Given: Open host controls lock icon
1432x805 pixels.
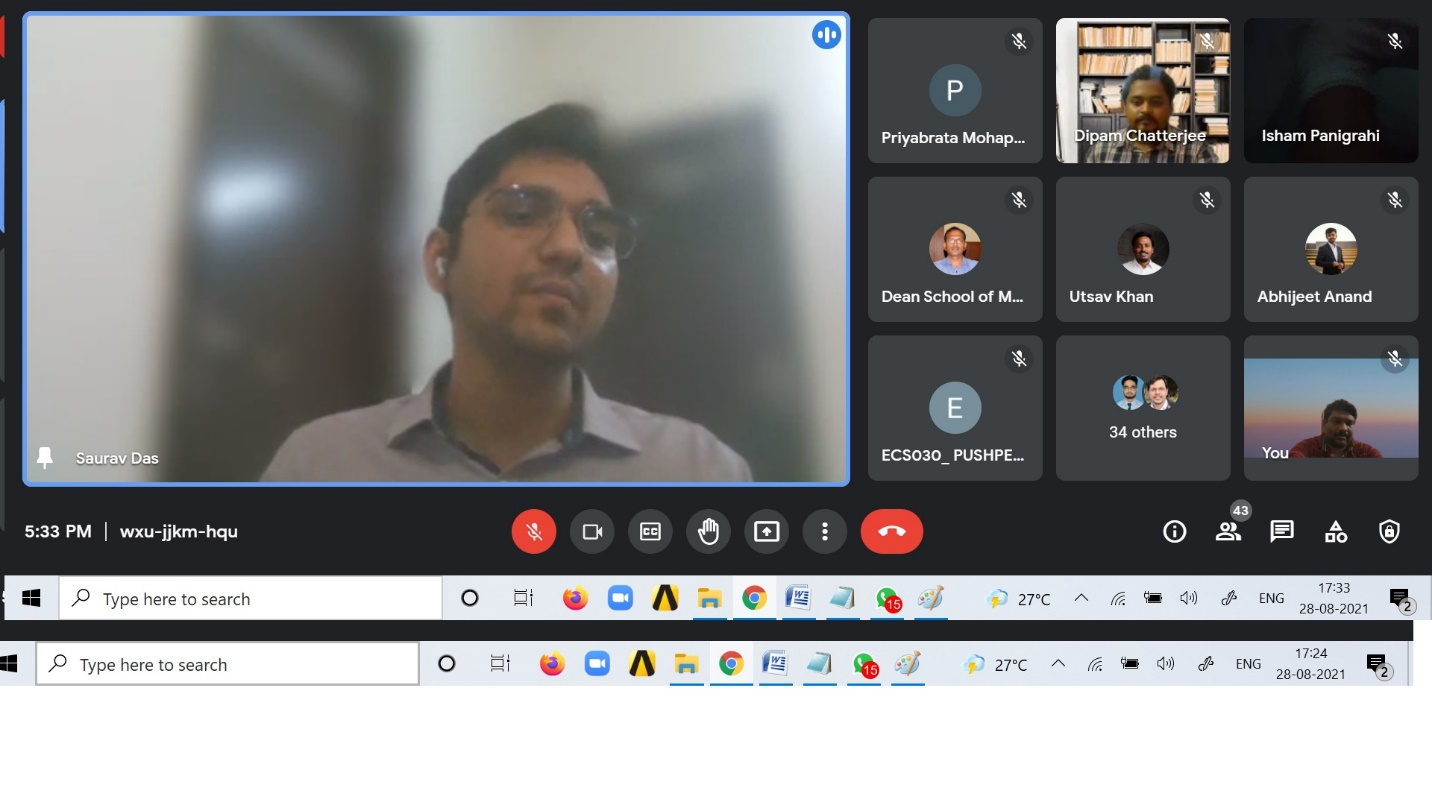Looking at the screenshot, I should coord(1389,532).
